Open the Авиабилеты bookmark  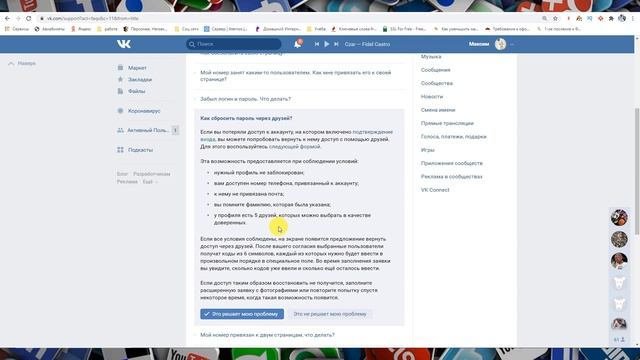click(50, 29)
